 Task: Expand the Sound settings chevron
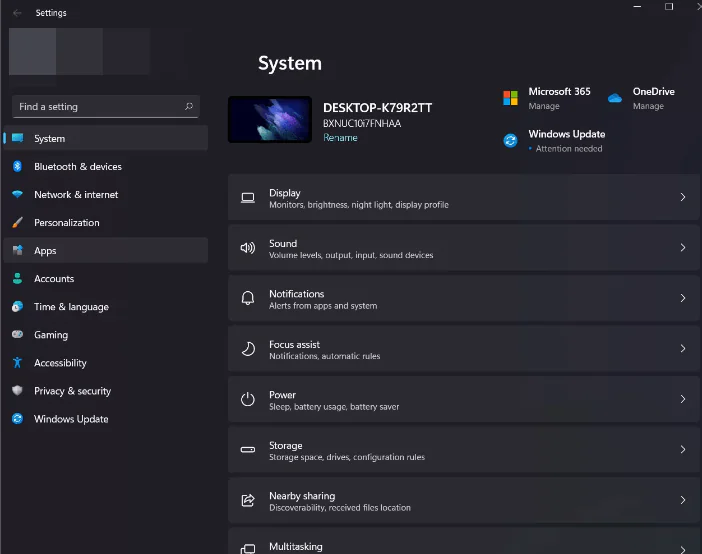click(x=683, y=248)
